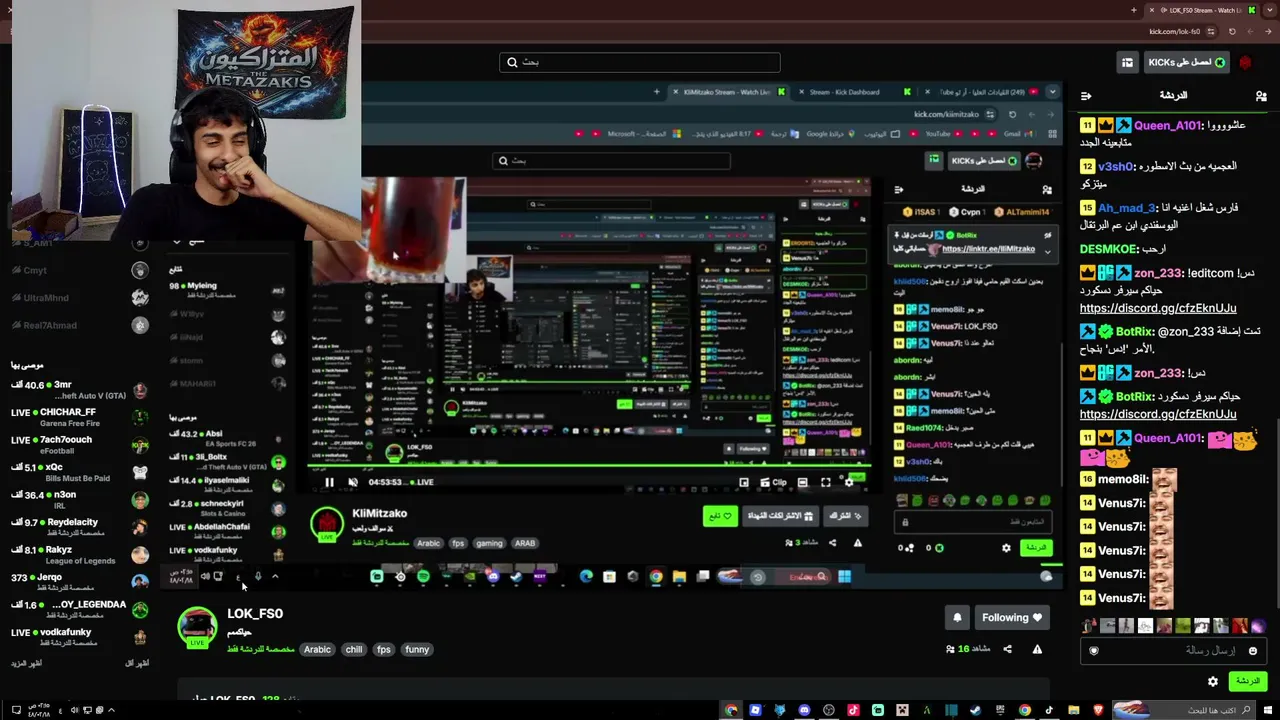Click the 16 مشاهد viewer count
Image resolution: width=1280 pixels, height=720 pixels.
968,649
